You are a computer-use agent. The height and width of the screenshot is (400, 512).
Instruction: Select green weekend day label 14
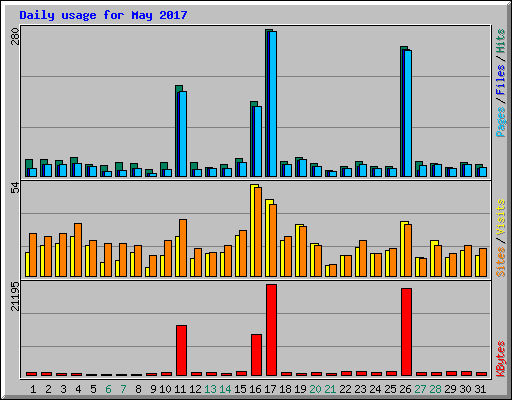coord(225,389)
